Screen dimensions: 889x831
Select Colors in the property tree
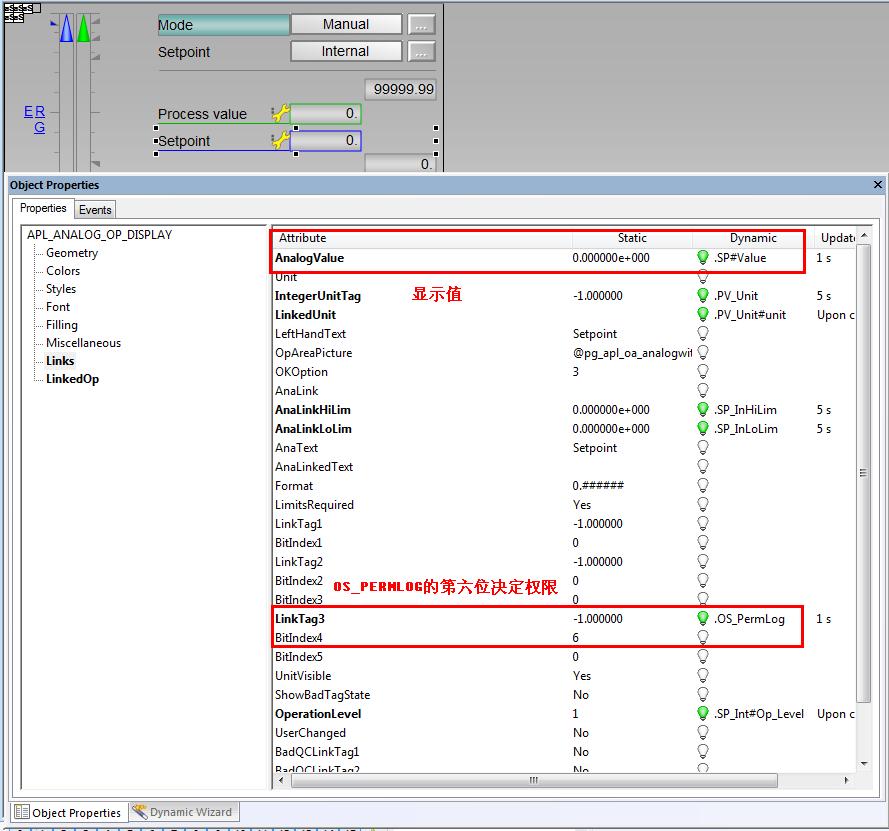63,271
